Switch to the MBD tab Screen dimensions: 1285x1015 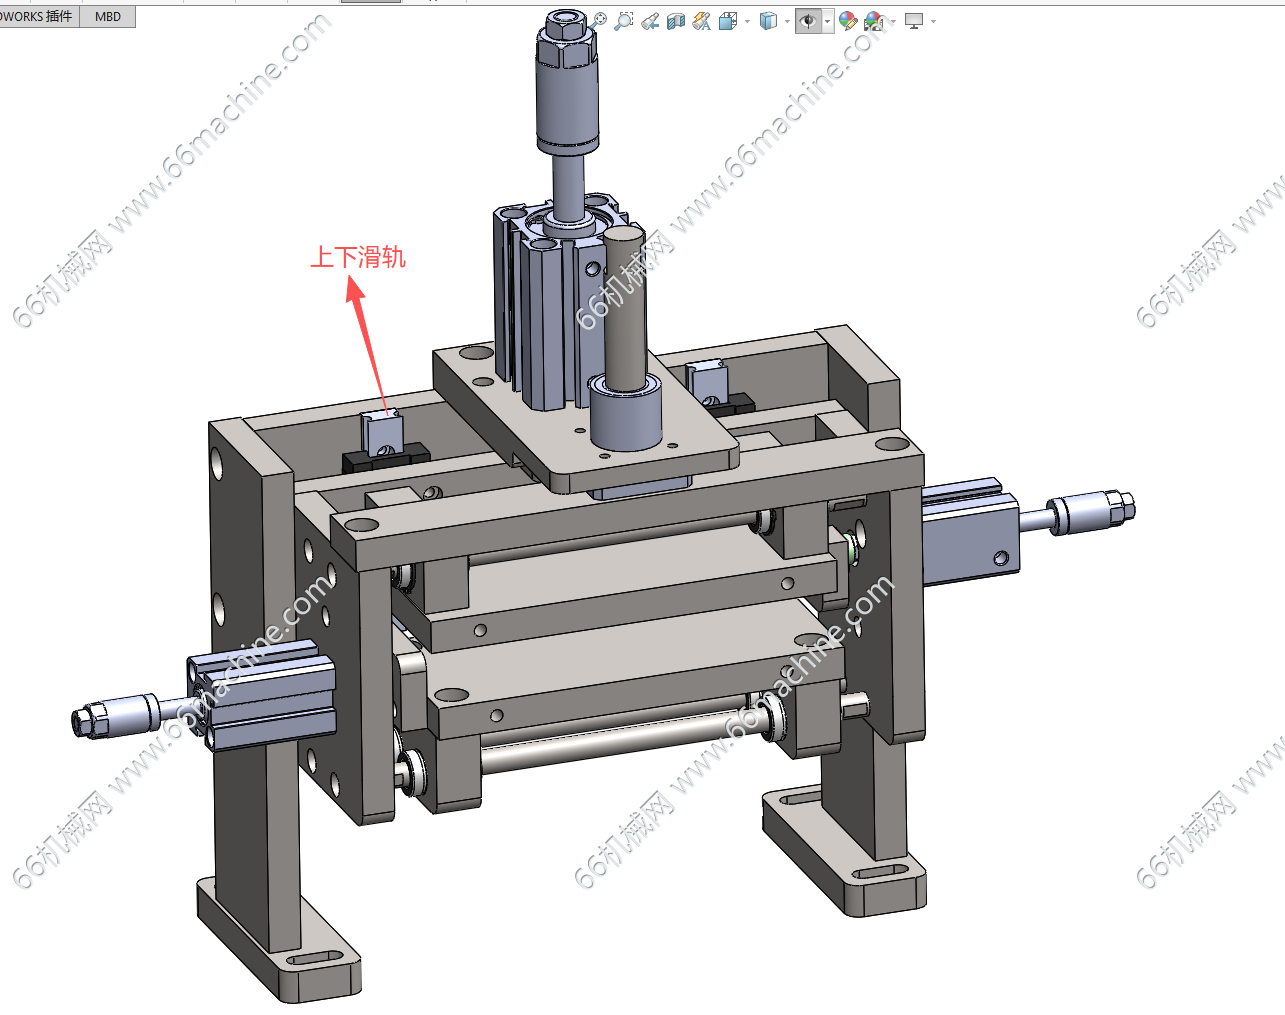pos(108,16)
